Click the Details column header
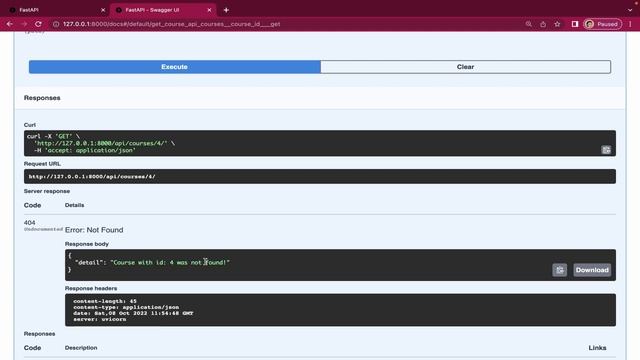Image resolution: width=640 pixels, height=360 pixels. click(x=75, y=205)
